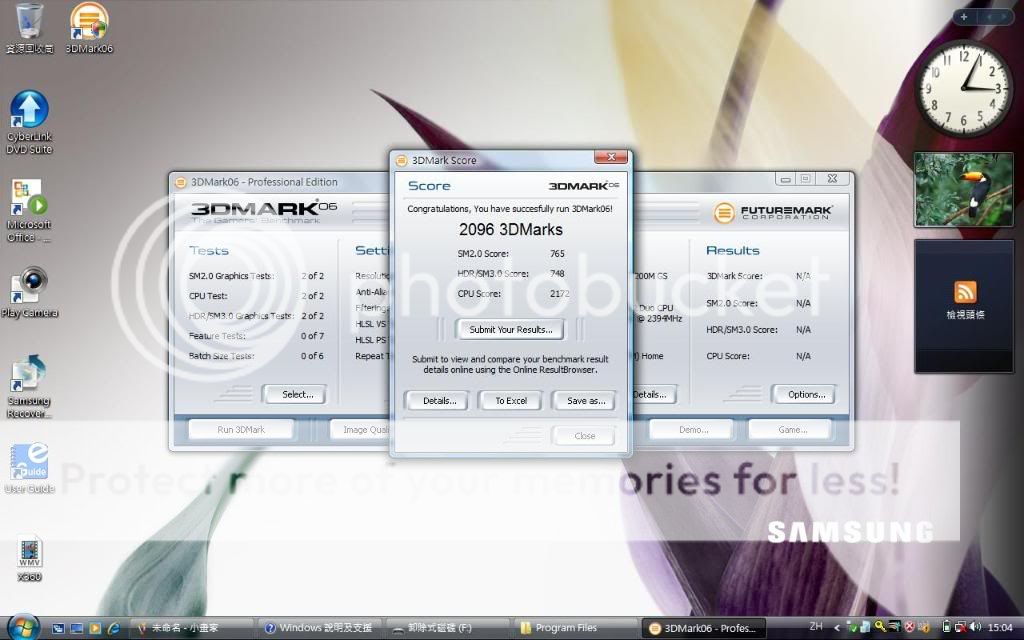Switch to the Paint taskbar window

point(191,628)
